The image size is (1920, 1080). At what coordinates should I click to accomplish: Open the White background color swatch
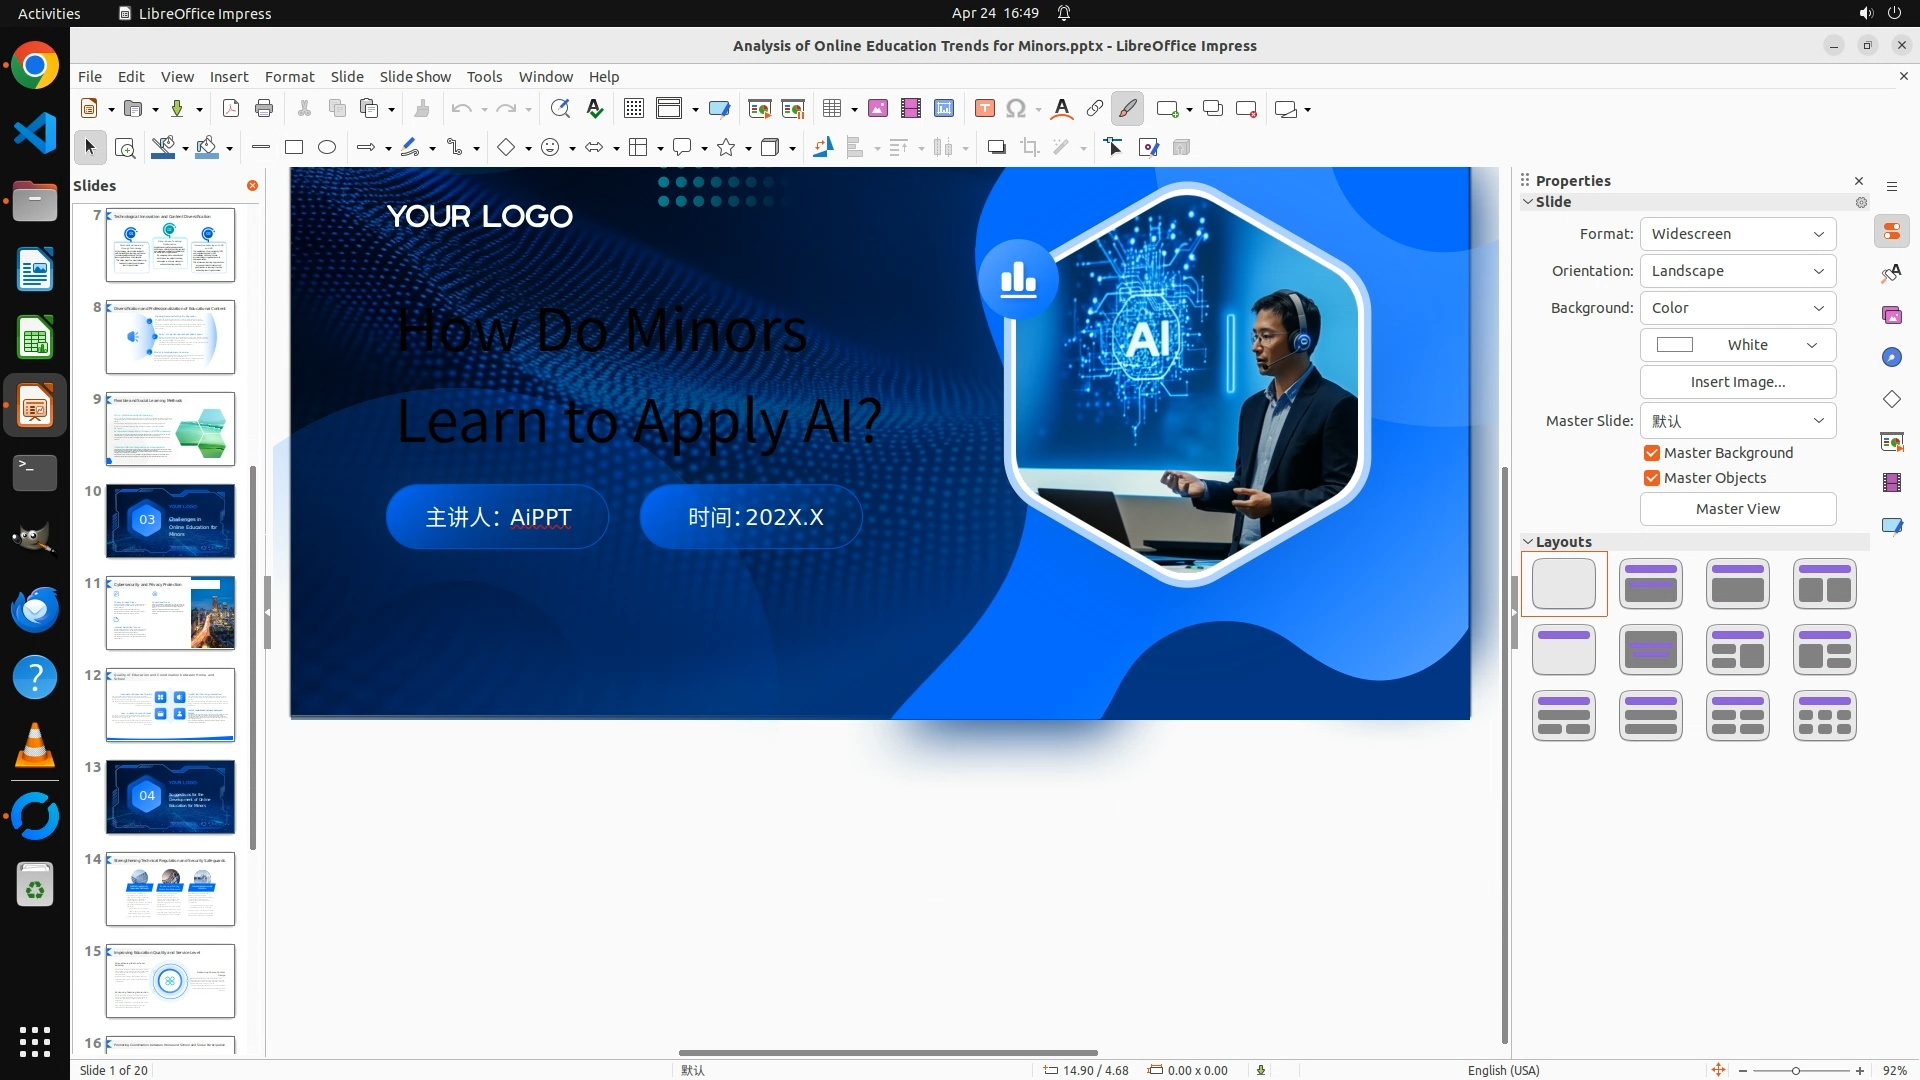point(1737,345)
